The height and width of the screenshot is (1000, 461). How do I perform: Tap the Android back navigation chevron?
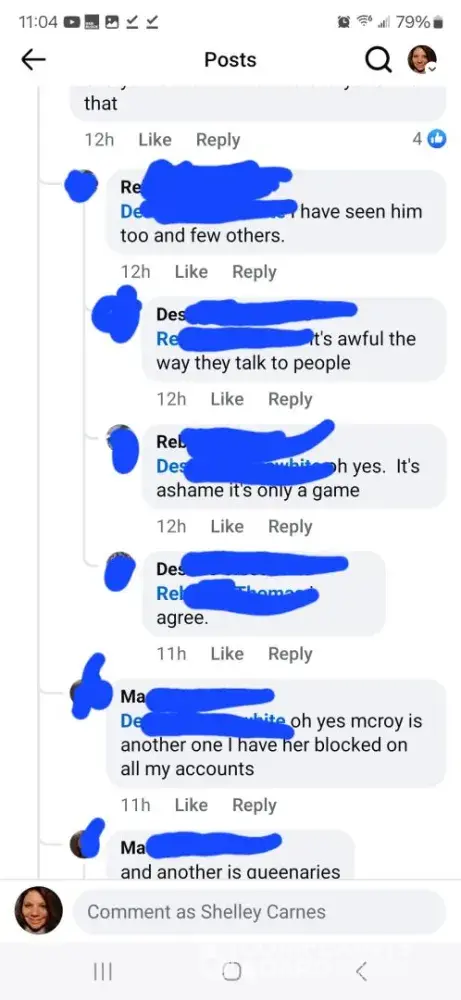361,971
